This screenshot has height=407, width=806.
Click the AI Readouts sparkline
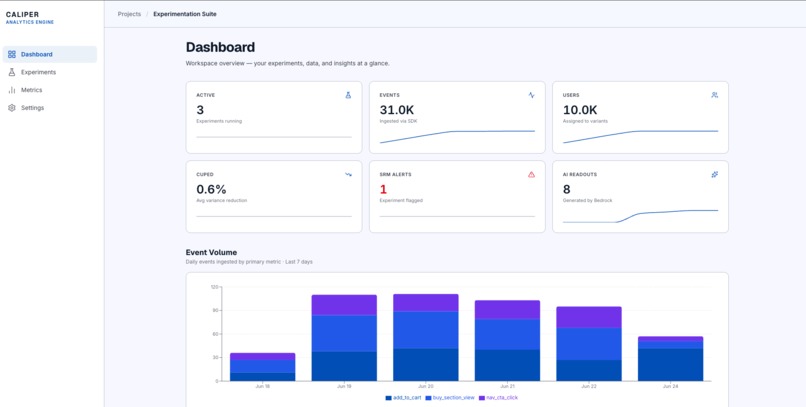[640, 216]
